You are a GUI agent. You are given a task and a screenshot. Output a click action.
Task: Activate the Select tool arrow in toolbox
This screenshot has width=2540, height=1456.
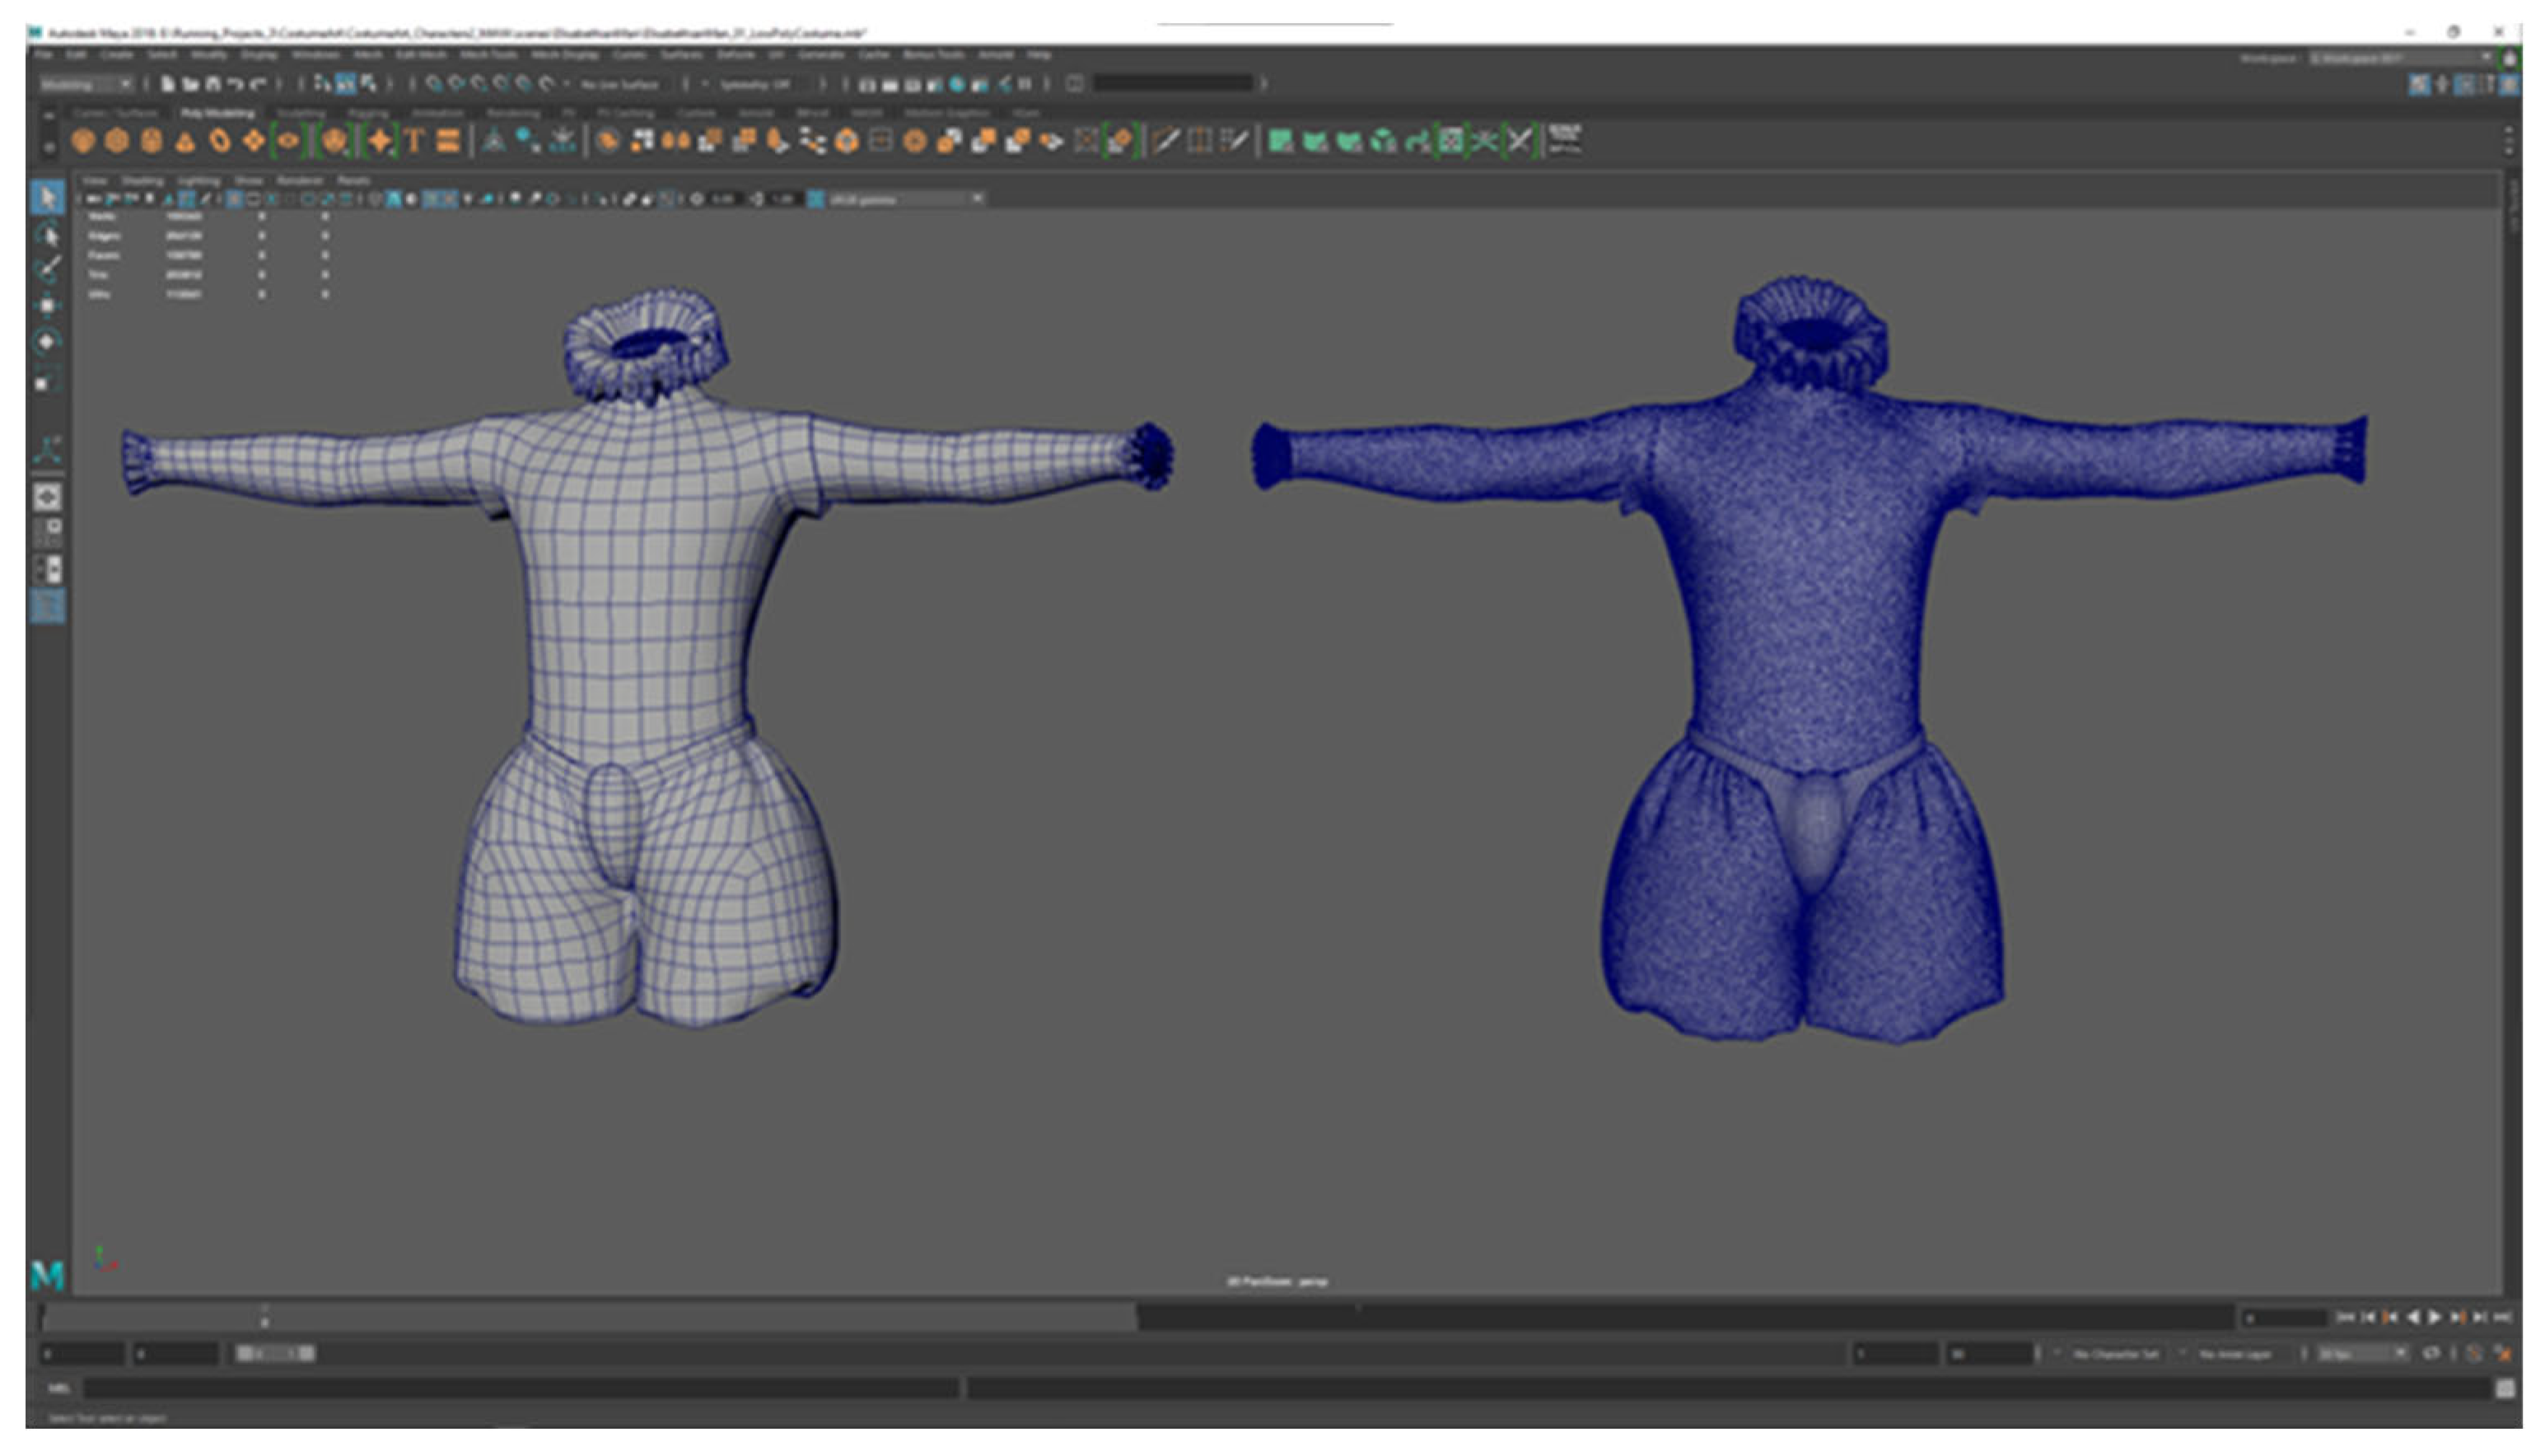click(x=47, y=197)
